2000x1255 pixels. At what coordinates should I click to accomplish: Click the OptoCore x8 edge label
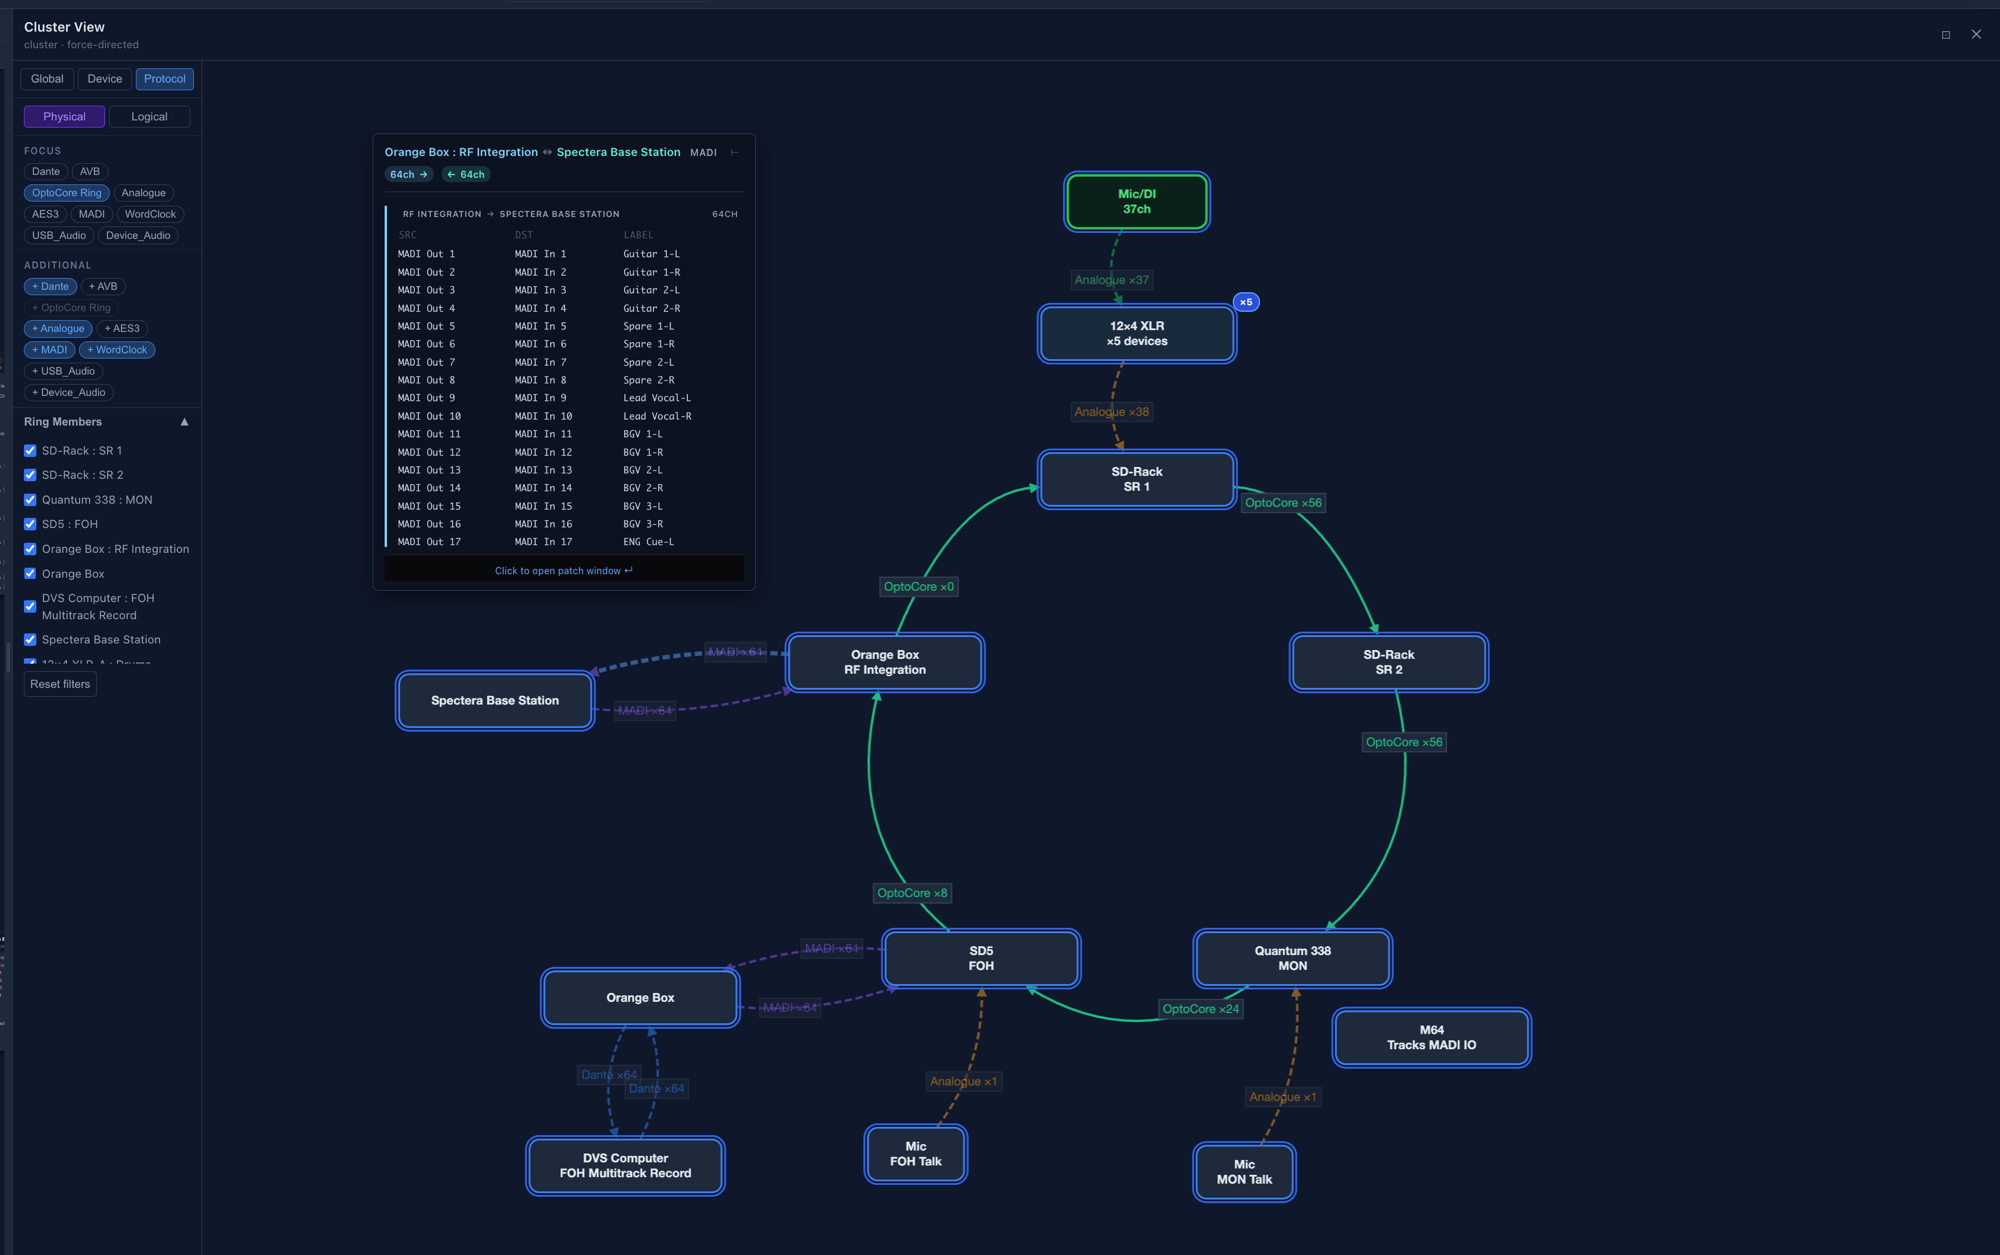tap(912, 893)
